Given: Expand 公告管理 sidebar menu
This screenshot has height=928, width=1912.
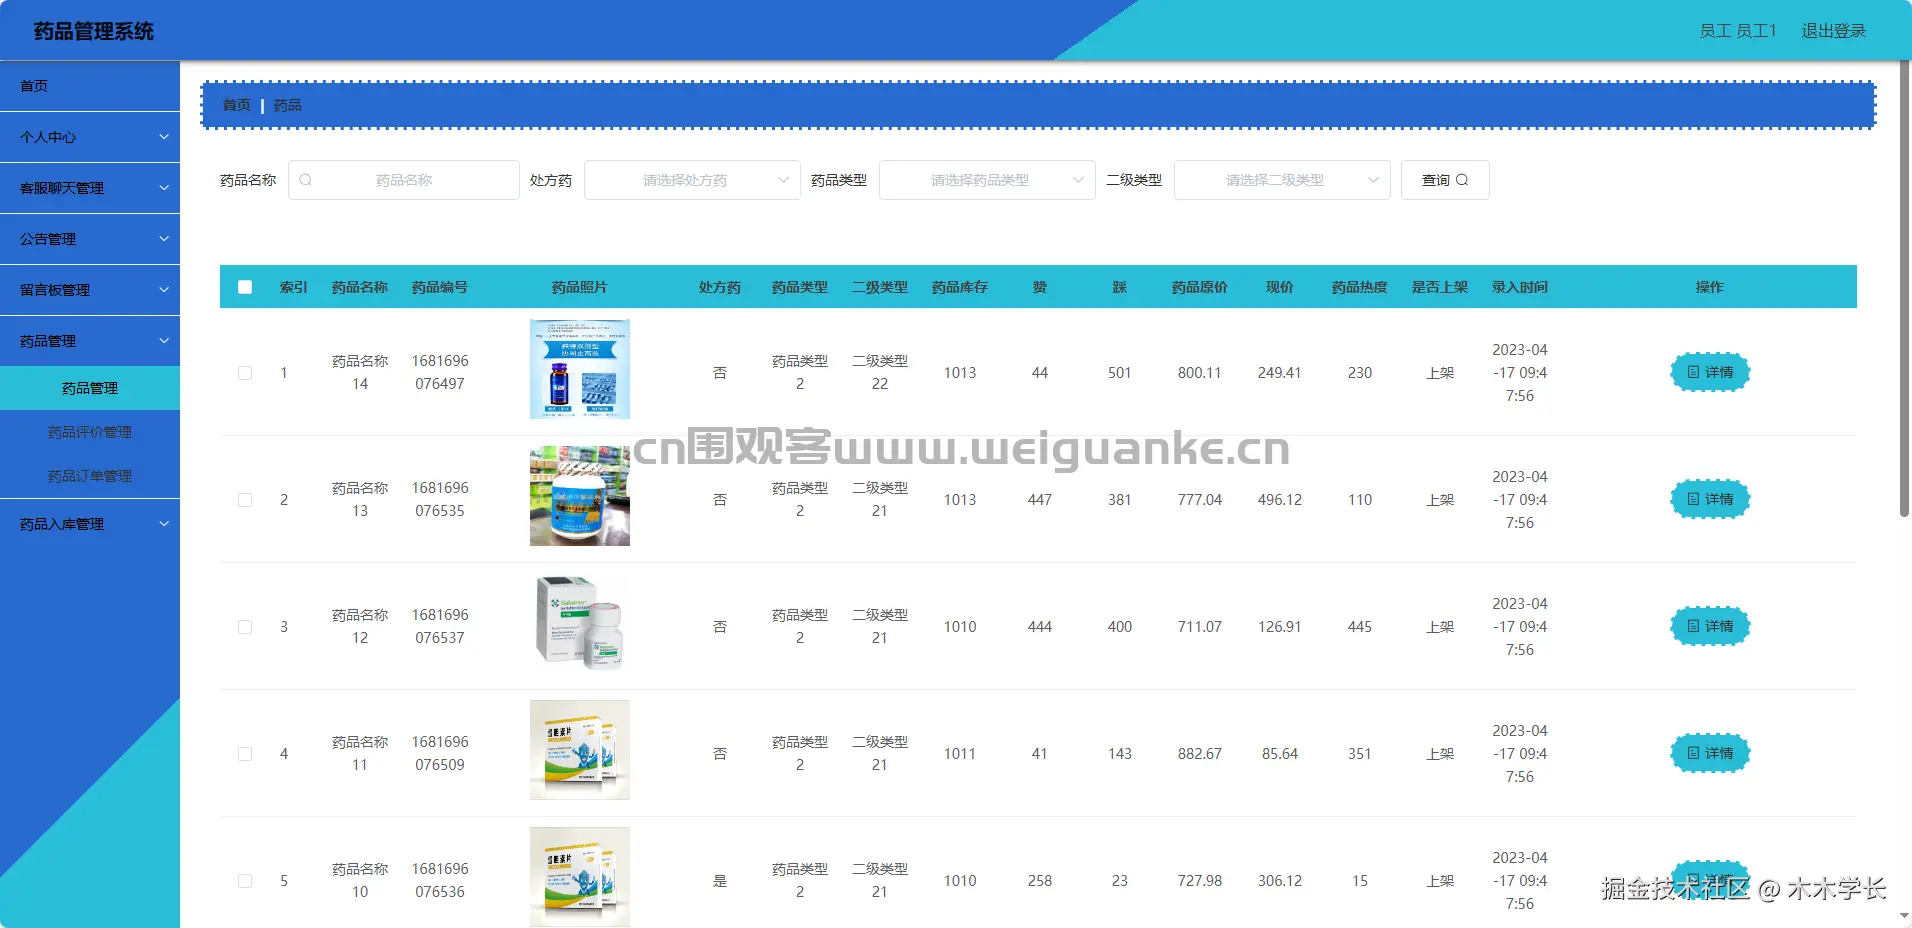Looking at the screenshot, I should (x=90, y=239).
